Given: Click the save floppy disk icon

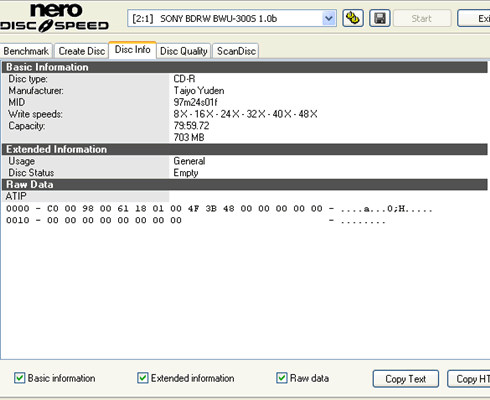Looking at the screenshot, I should coord(380,18).
